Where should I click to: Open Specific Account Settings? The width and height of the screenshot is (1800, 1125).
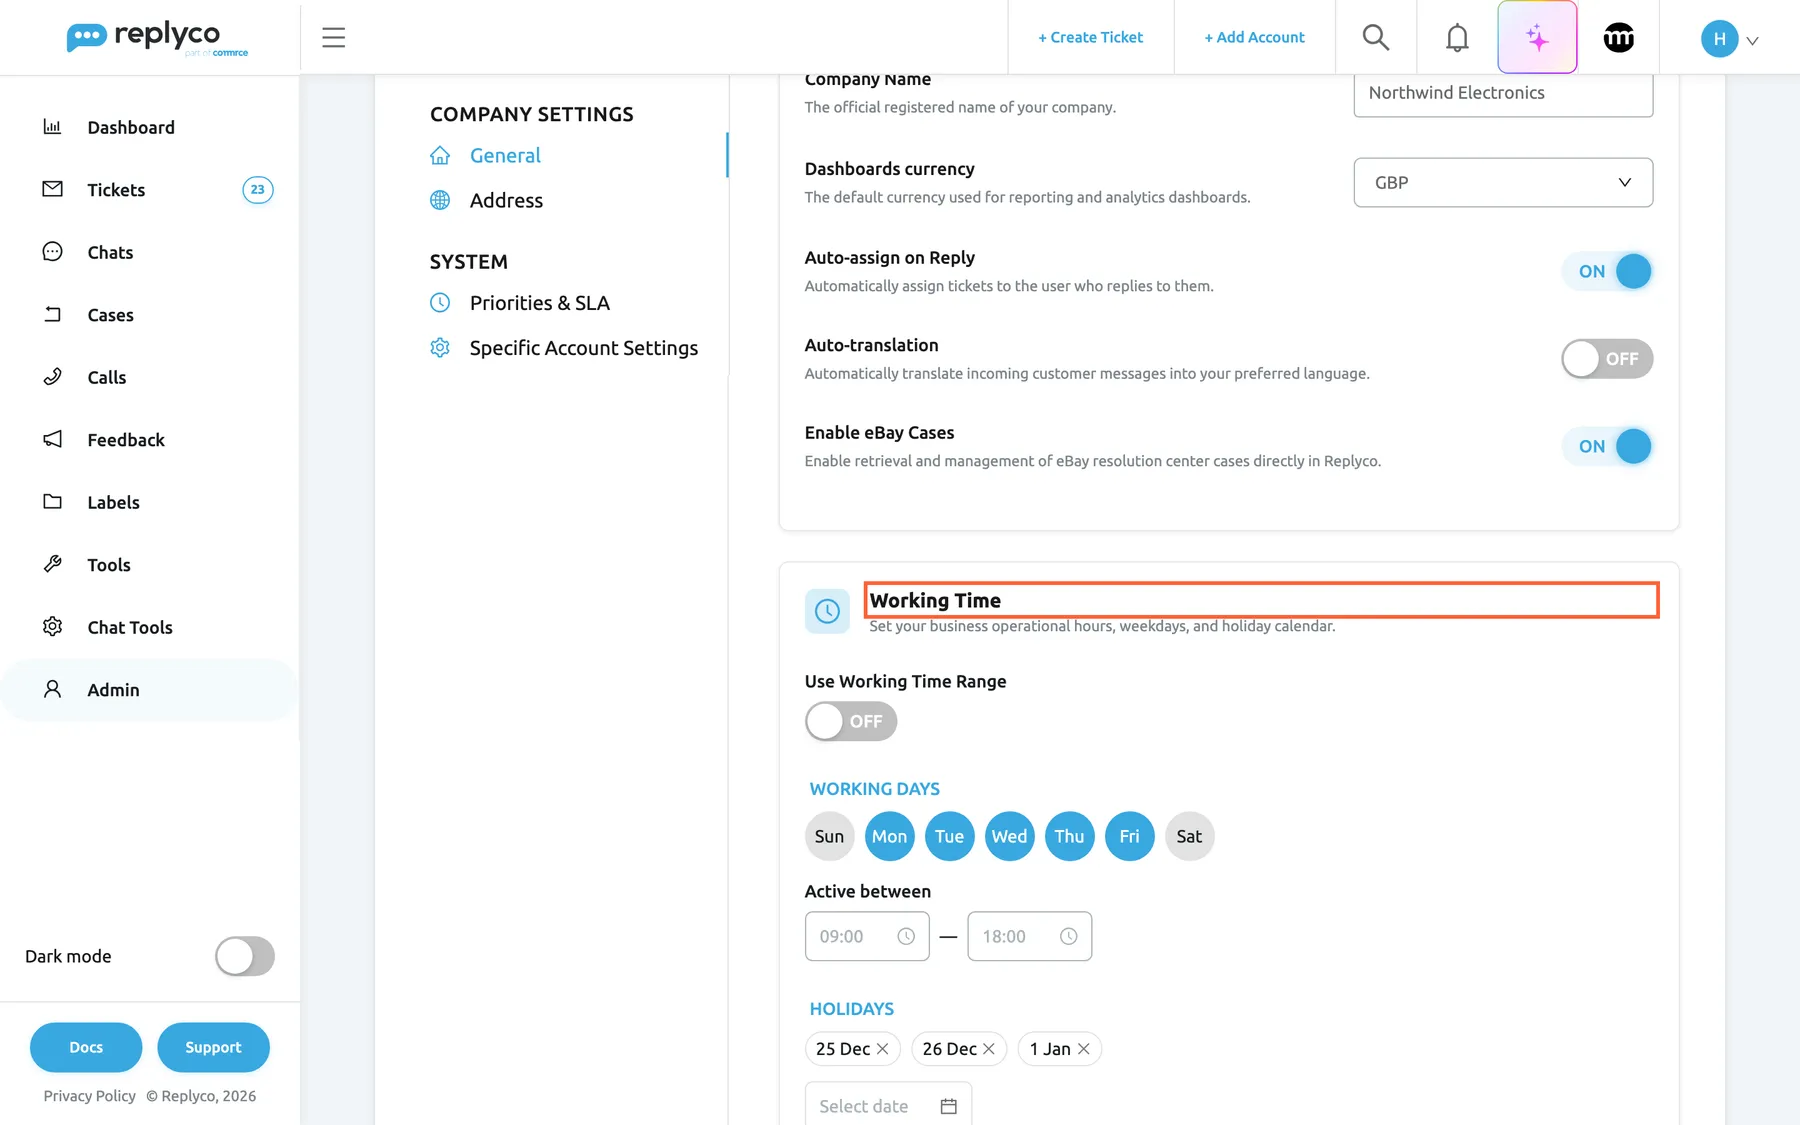[x=584, y=348]
